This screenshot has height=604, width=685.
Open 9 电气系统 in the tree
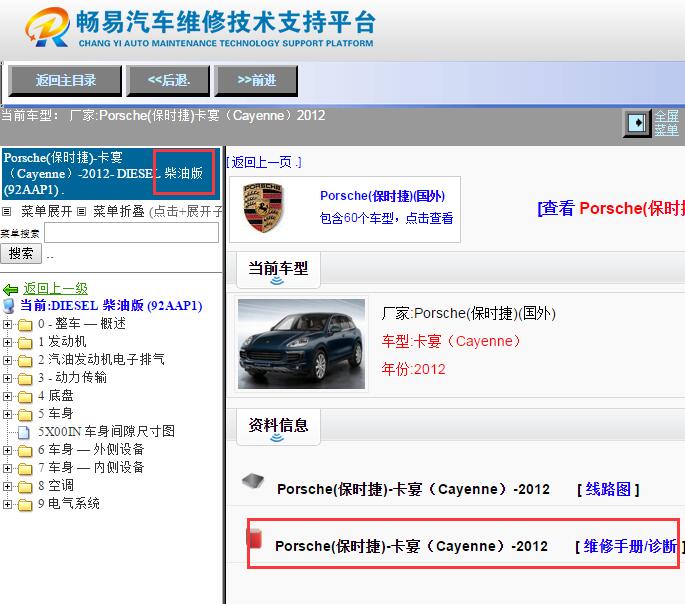click(69, 504)
